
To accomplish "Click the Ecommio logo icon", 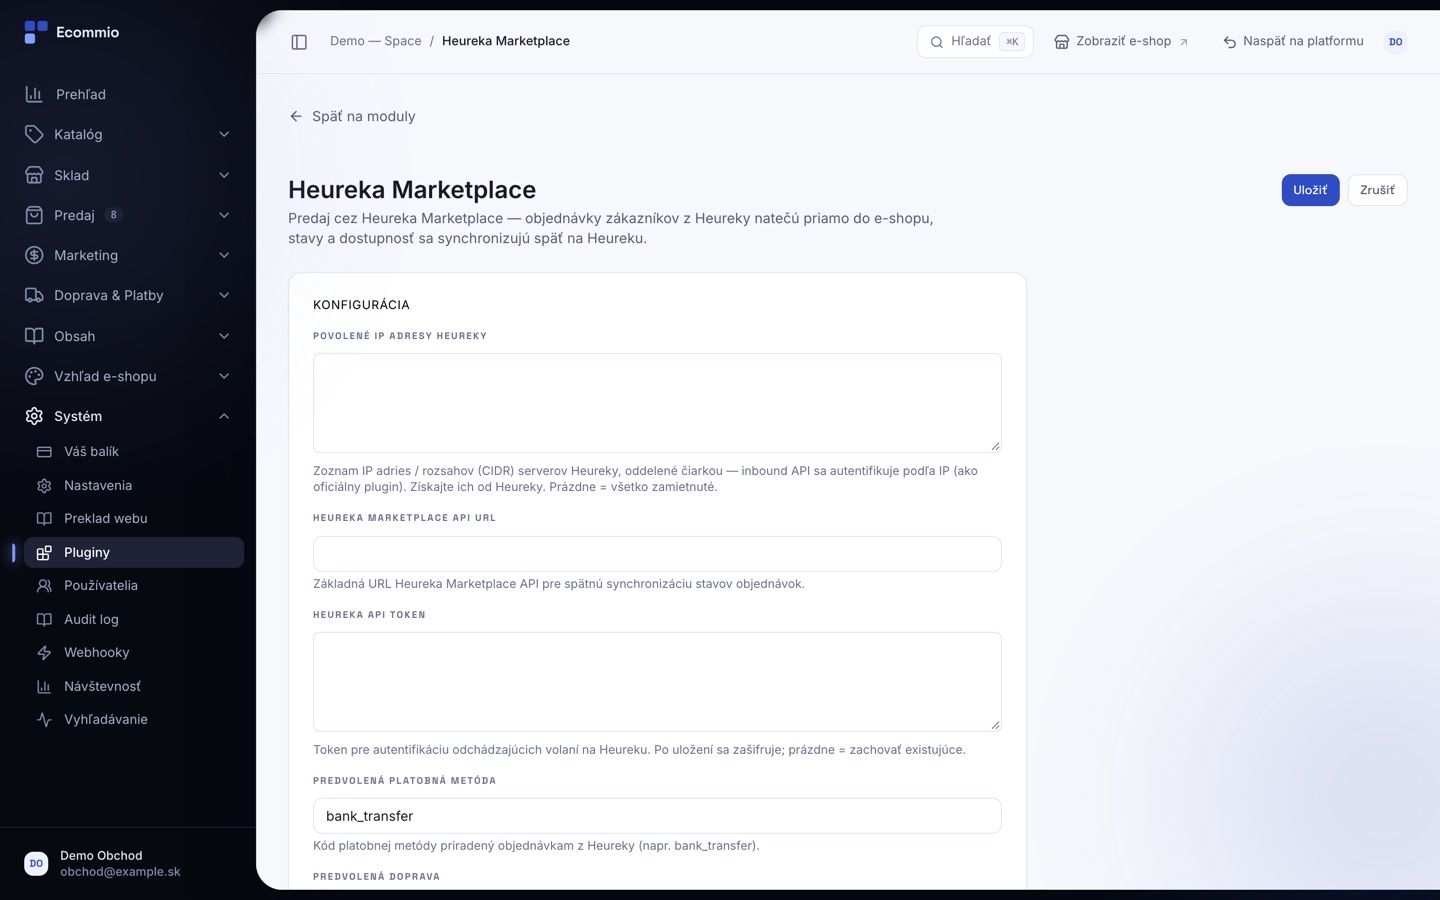I will 35,32.
